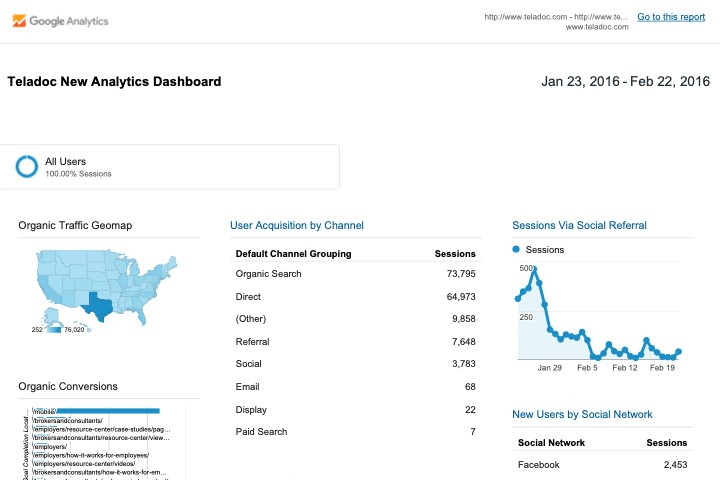Viewport: 720px width, 480px height.
Task: Click the Jan 23, 2016 - Feb 22, 2016 date range
Action: click(x=625, y=81)
